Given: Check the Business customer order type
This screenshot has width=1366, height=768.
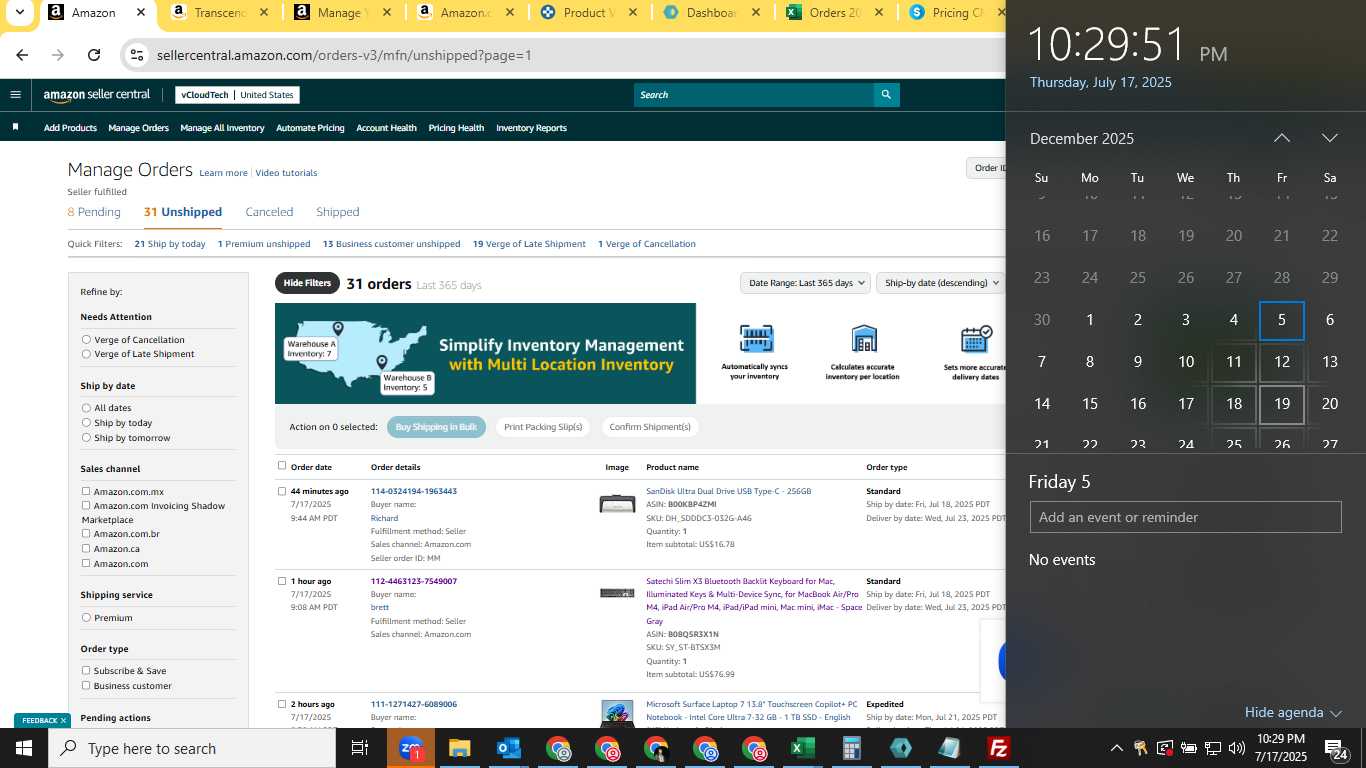Looking at the screenshot, I should [x=86, y=686].
